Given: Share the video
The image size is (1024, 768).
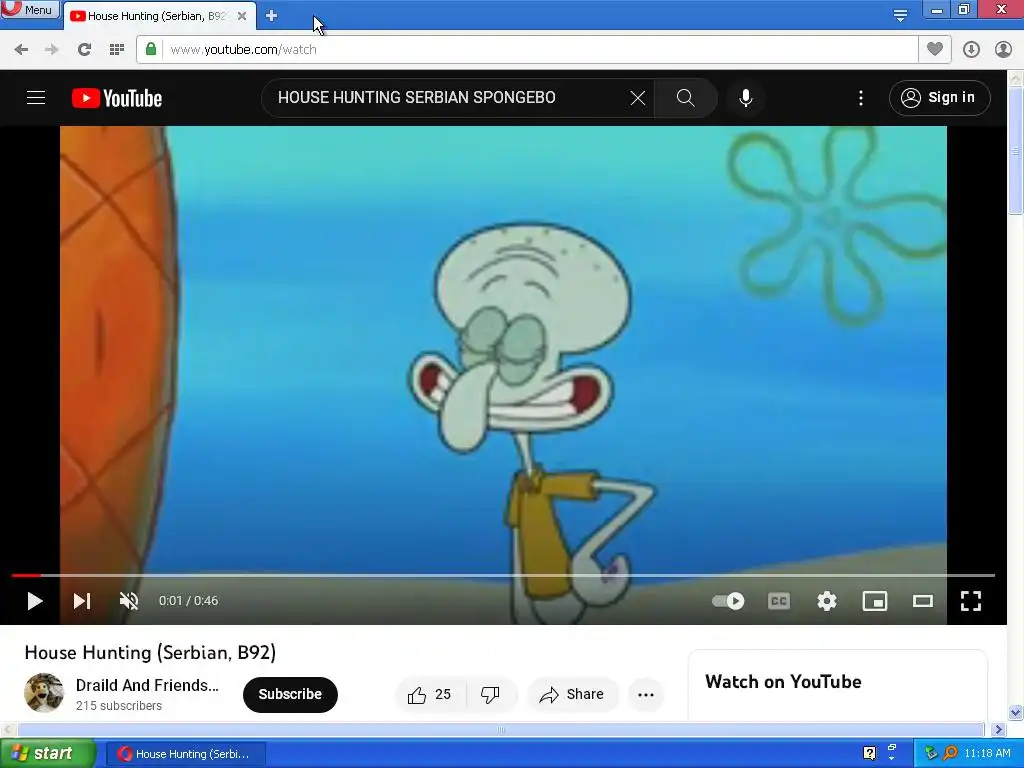Looking at the screenshot, I should click(572, 695).
